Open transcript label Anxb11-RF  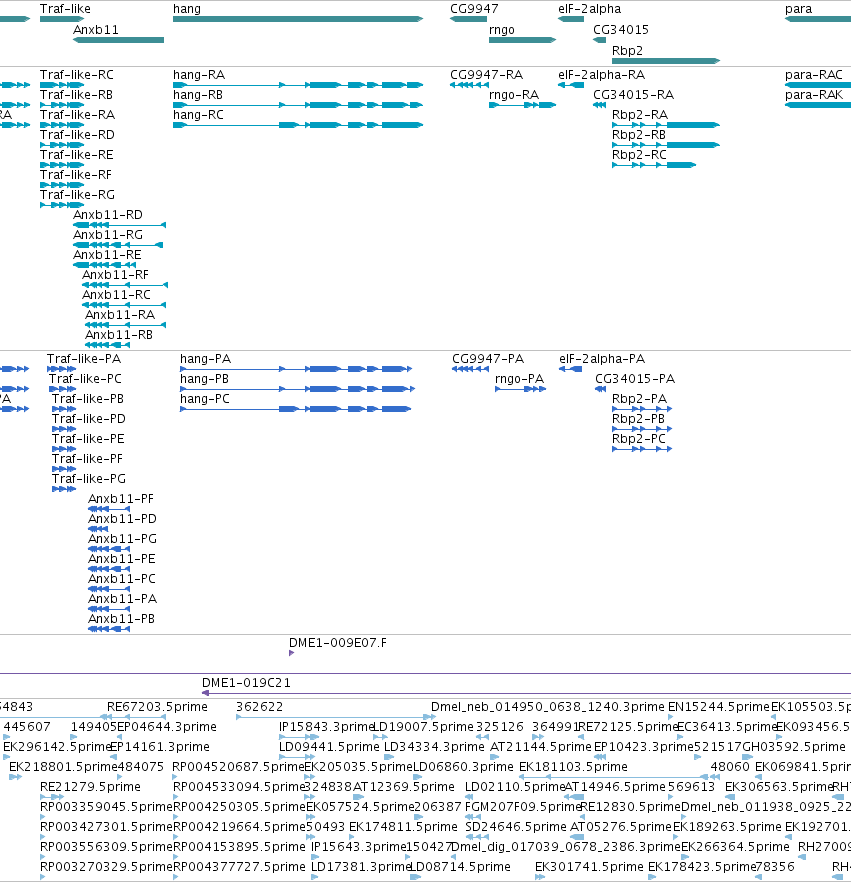point(116,275)
